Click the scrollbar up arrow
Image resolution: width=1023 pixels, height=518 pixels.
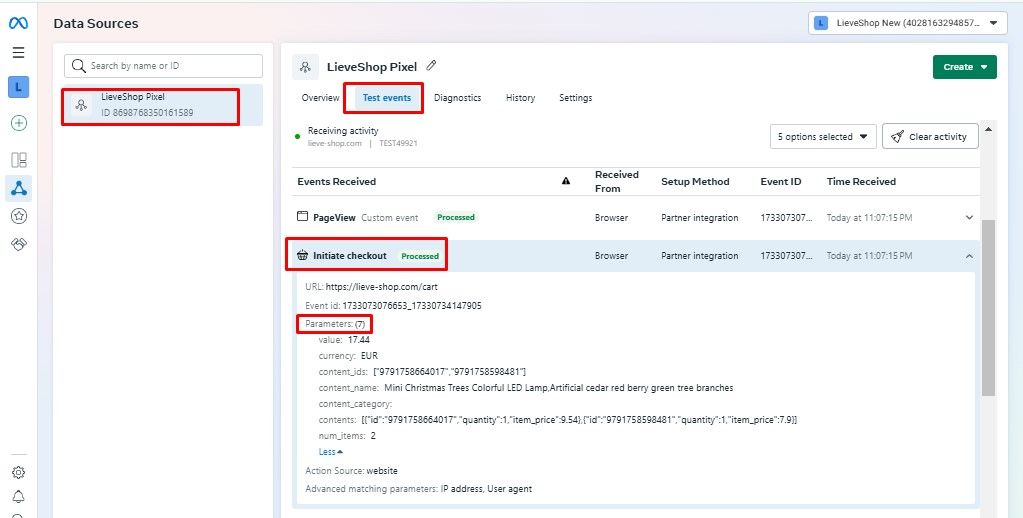tap(988, 130)
